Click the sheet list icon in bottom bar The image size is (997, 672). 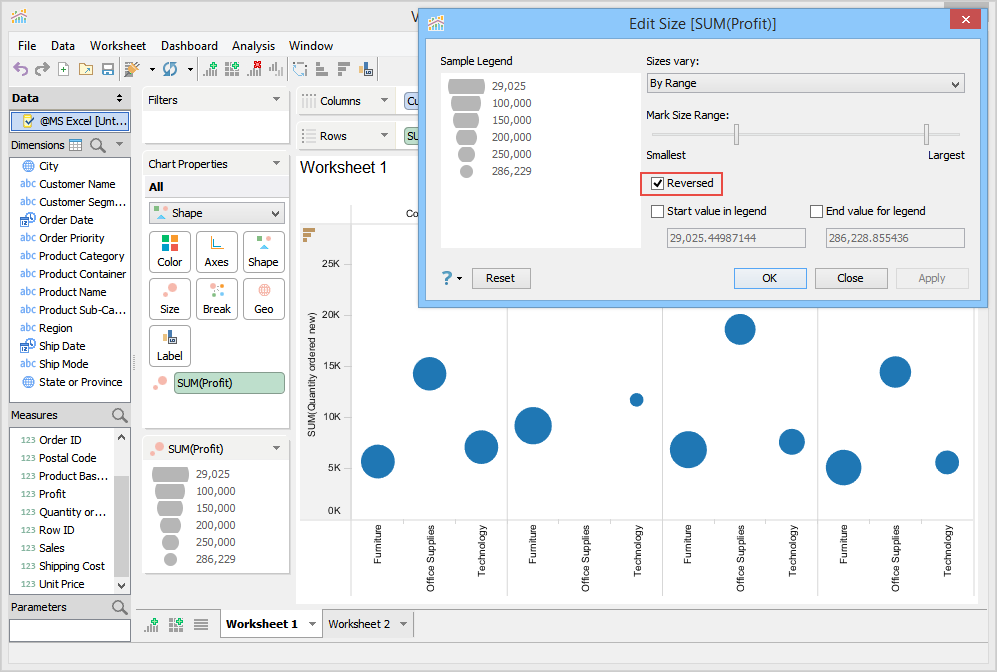coord(201,624)
